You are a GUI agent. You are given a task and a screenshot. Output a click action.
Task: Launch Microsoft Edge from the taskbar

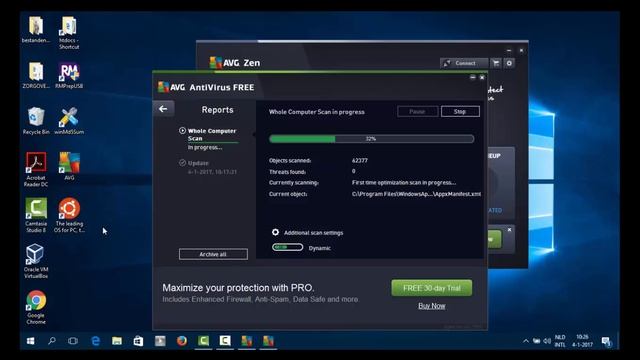point(95,340)
